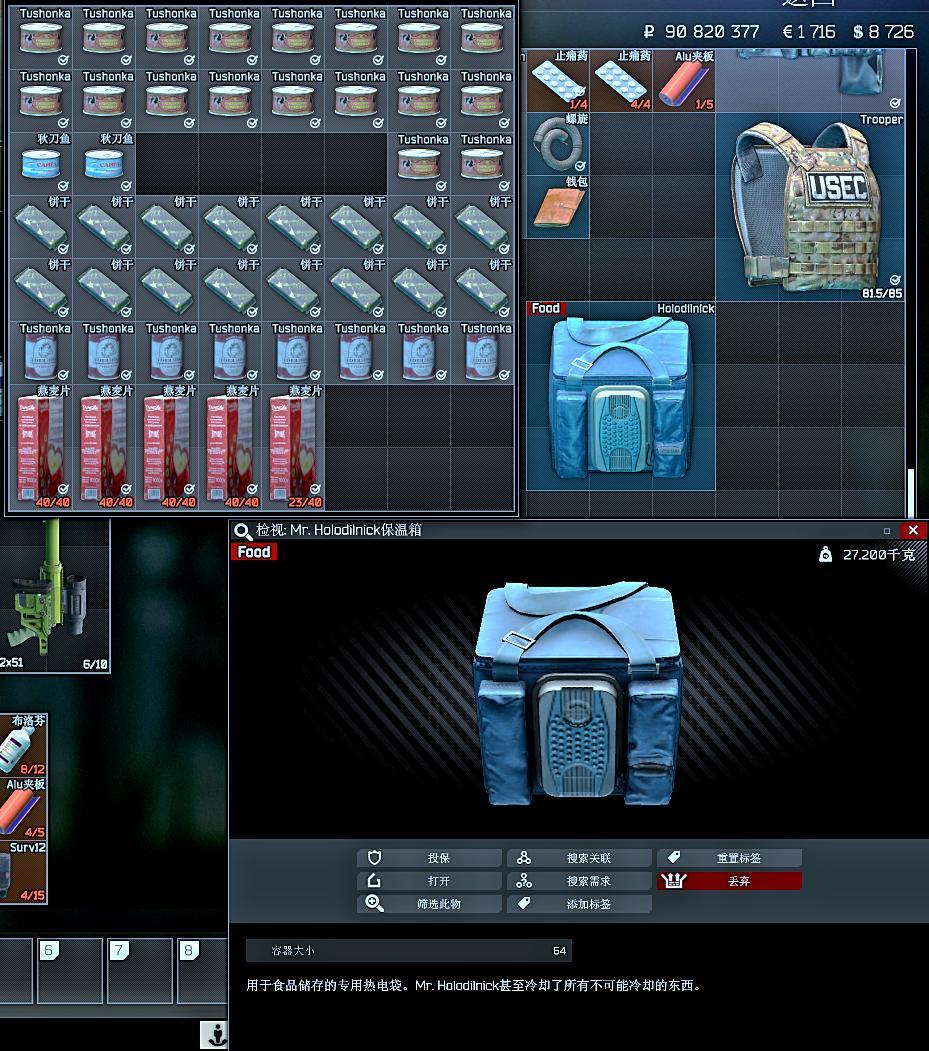The height and width of the screenshot is (1051, 929).
Task: Minimize the Mr. Holodilnick inspect window
Action: point(887,531)
